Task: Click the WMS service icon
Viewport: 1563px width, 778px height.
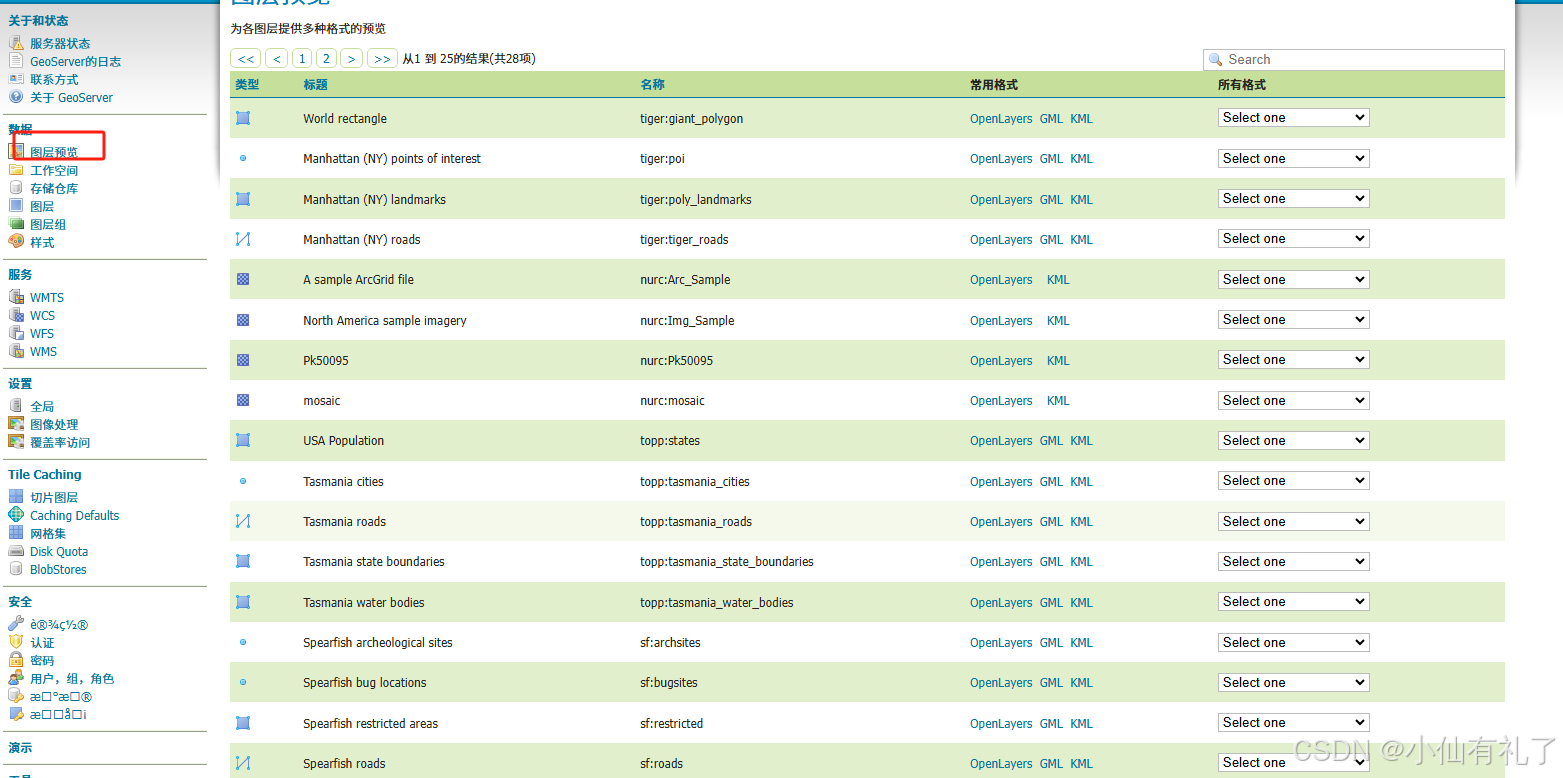Action: [16, 351]
